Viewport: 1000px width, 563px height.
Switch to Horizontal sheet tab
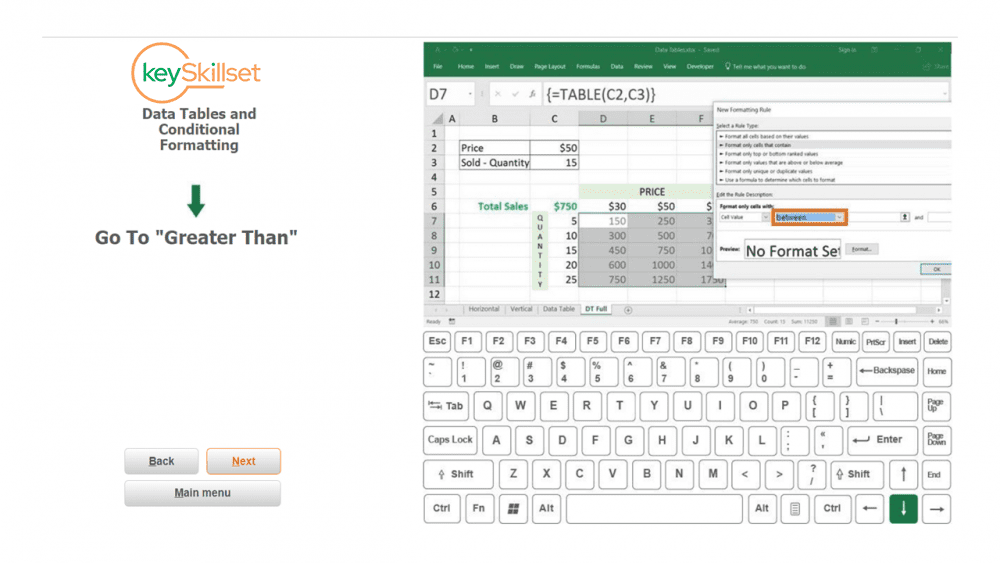tap(483, 309)
